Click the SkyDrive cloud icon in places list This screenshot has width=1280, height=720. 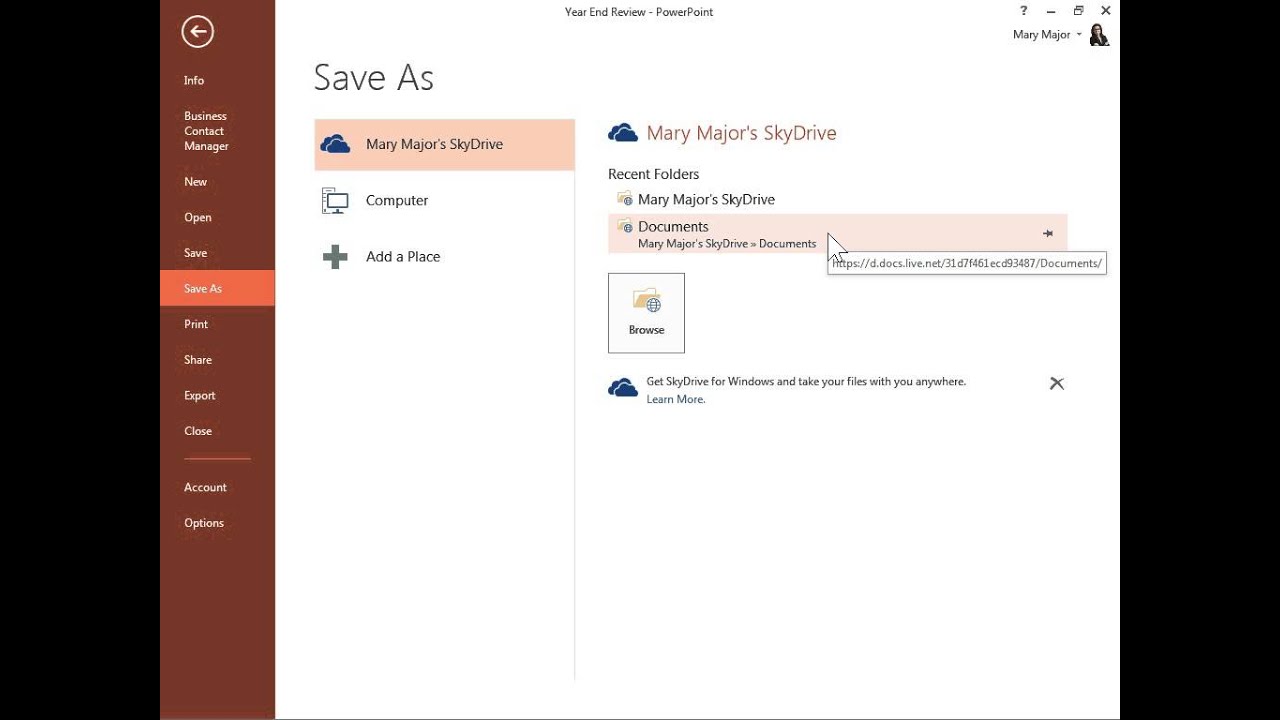click(336, 144)
